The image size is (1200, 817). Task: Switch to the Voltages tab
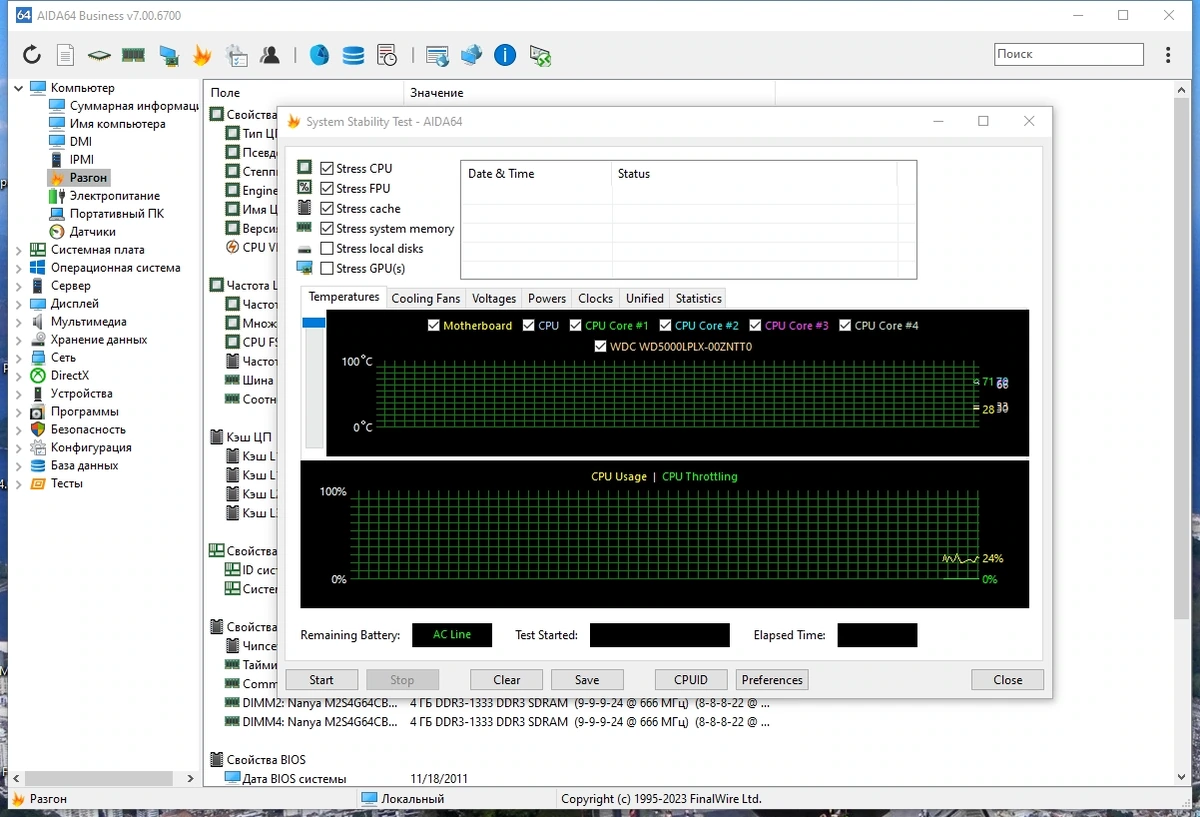click(494, 298)
